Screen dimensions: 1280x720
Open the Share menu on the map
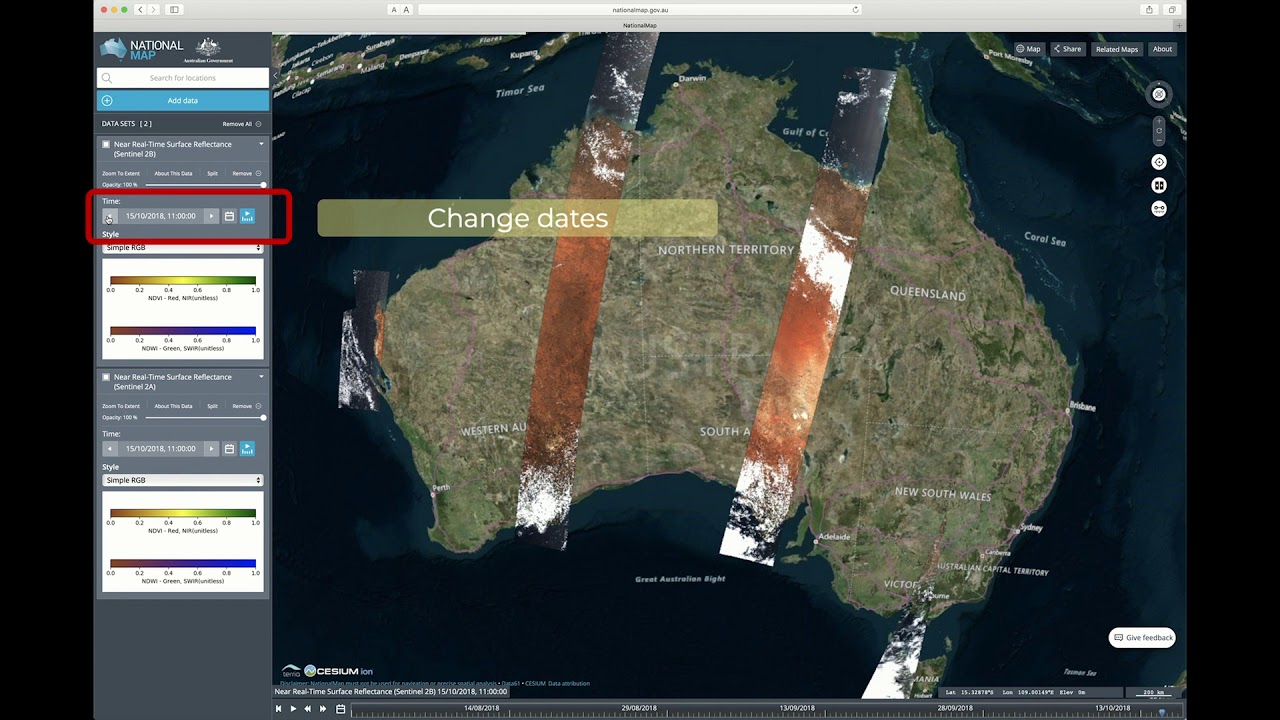pyautogui.click(x=1067, y=49)
